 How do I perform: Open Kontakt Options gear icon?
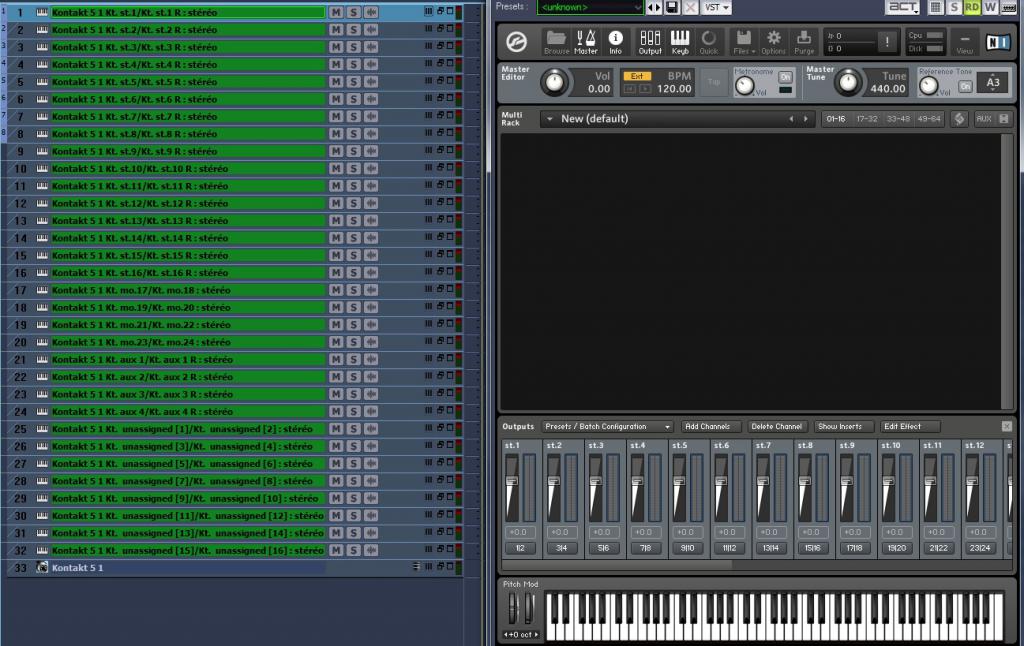coord(773,42)
